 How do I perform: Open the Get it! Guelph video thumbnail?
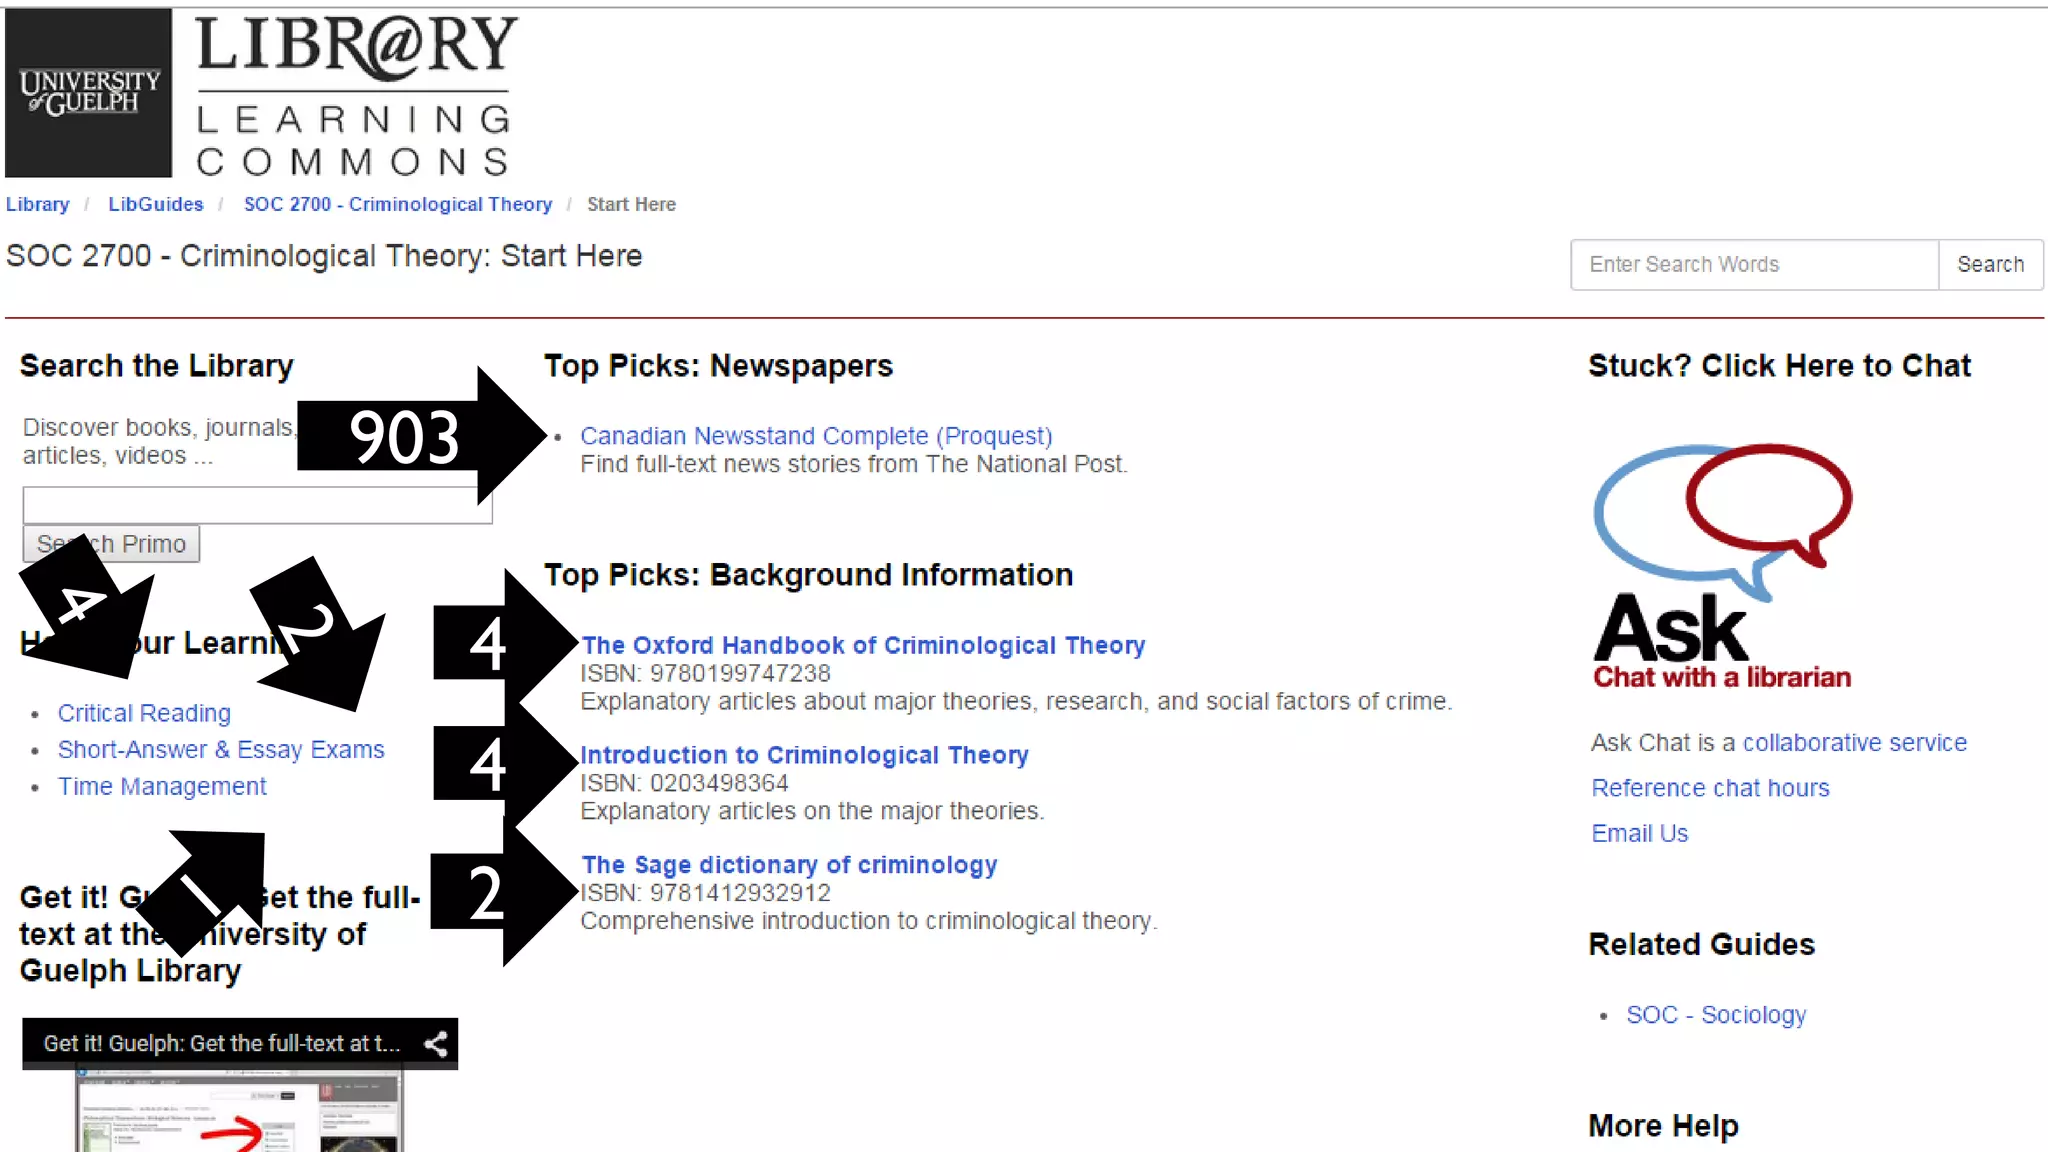click(240, 1110)
